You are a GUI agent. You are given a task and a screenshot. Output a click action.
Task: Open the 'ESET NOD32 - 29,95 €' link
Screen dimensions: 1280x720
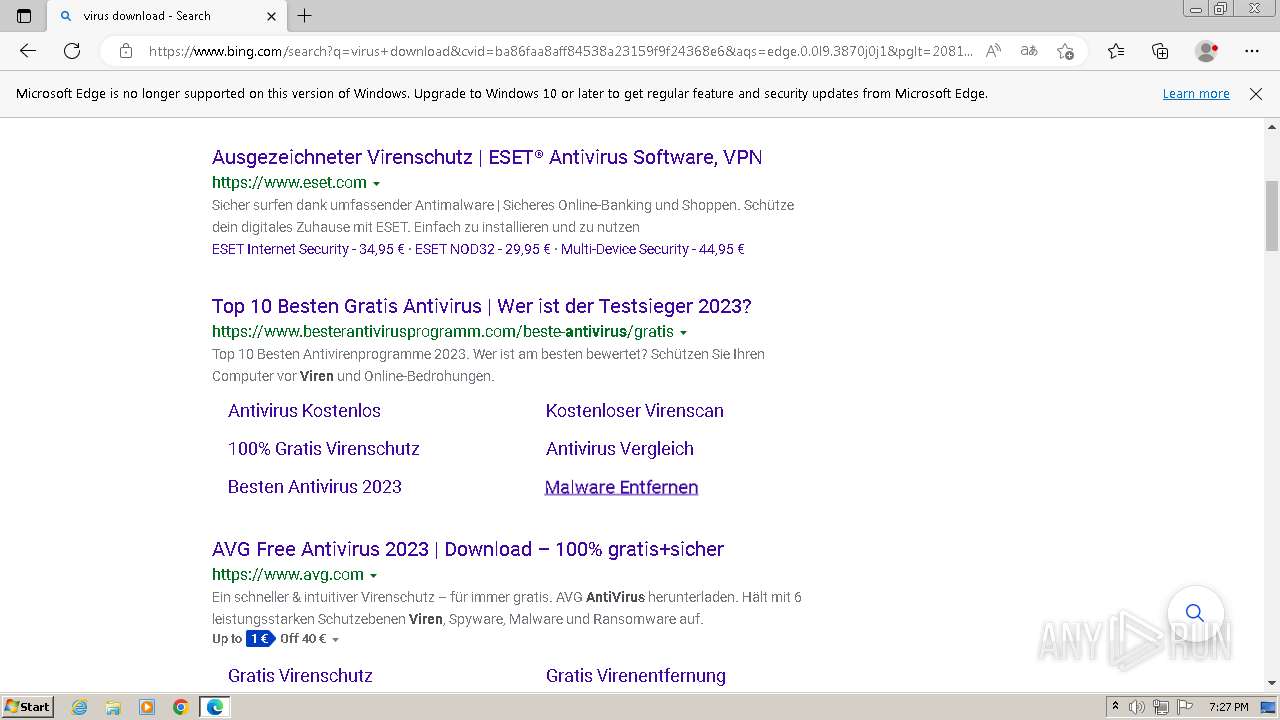(x=482, y=249)
